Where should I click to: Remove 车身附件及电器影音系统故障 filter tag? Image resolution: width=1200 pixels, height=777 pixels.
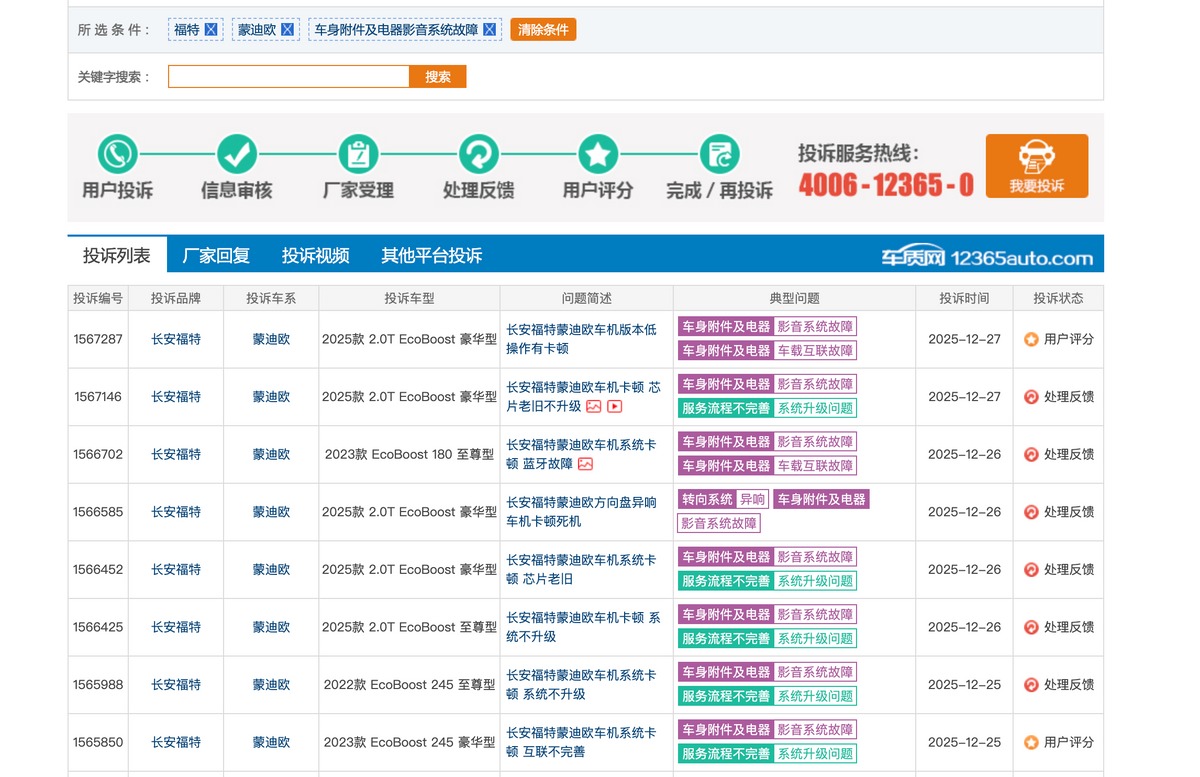pyautogui.click(x=489, y=30)
